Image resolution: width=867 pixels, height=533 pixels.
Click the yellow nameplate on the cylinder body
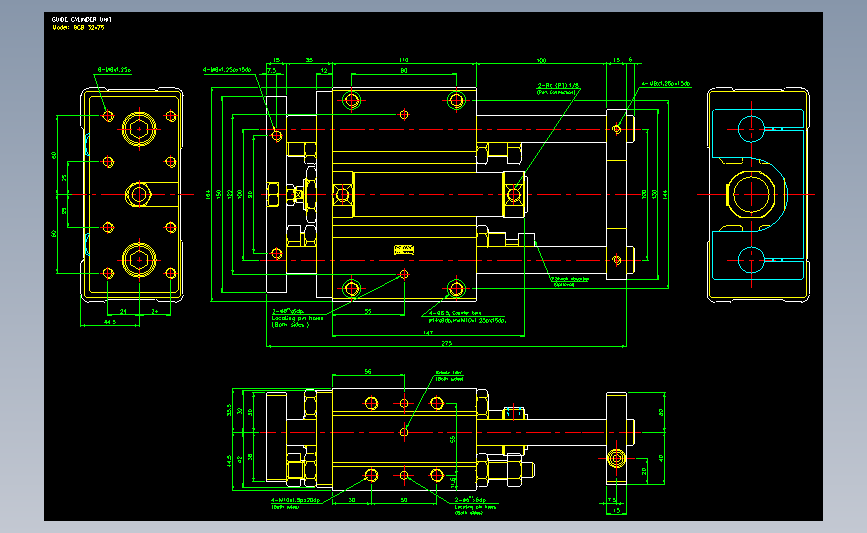pos(404,250)
